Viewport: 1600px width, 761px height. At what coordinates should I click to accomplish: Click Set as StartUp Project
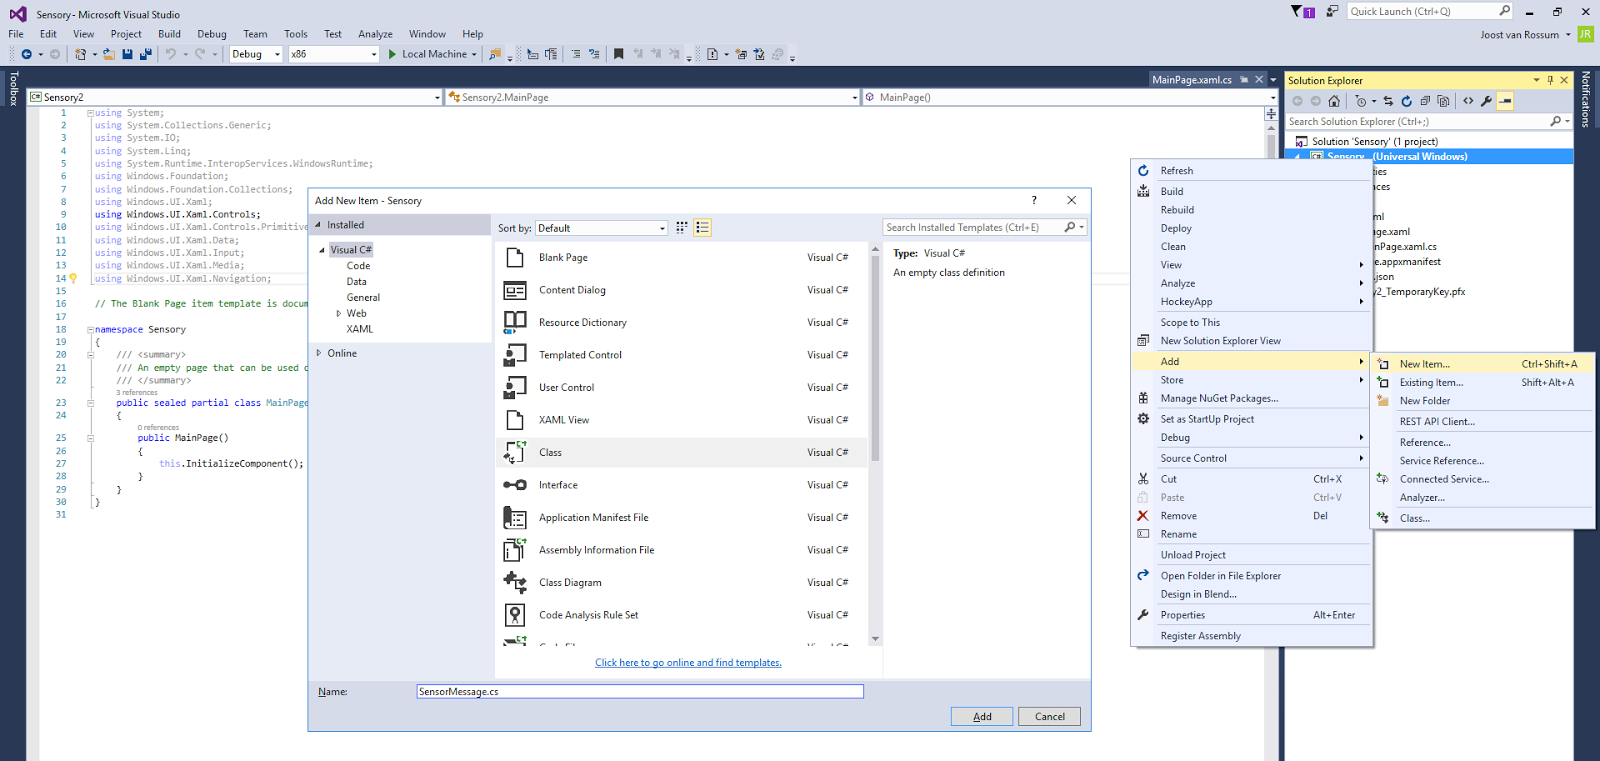point(1251,419)
